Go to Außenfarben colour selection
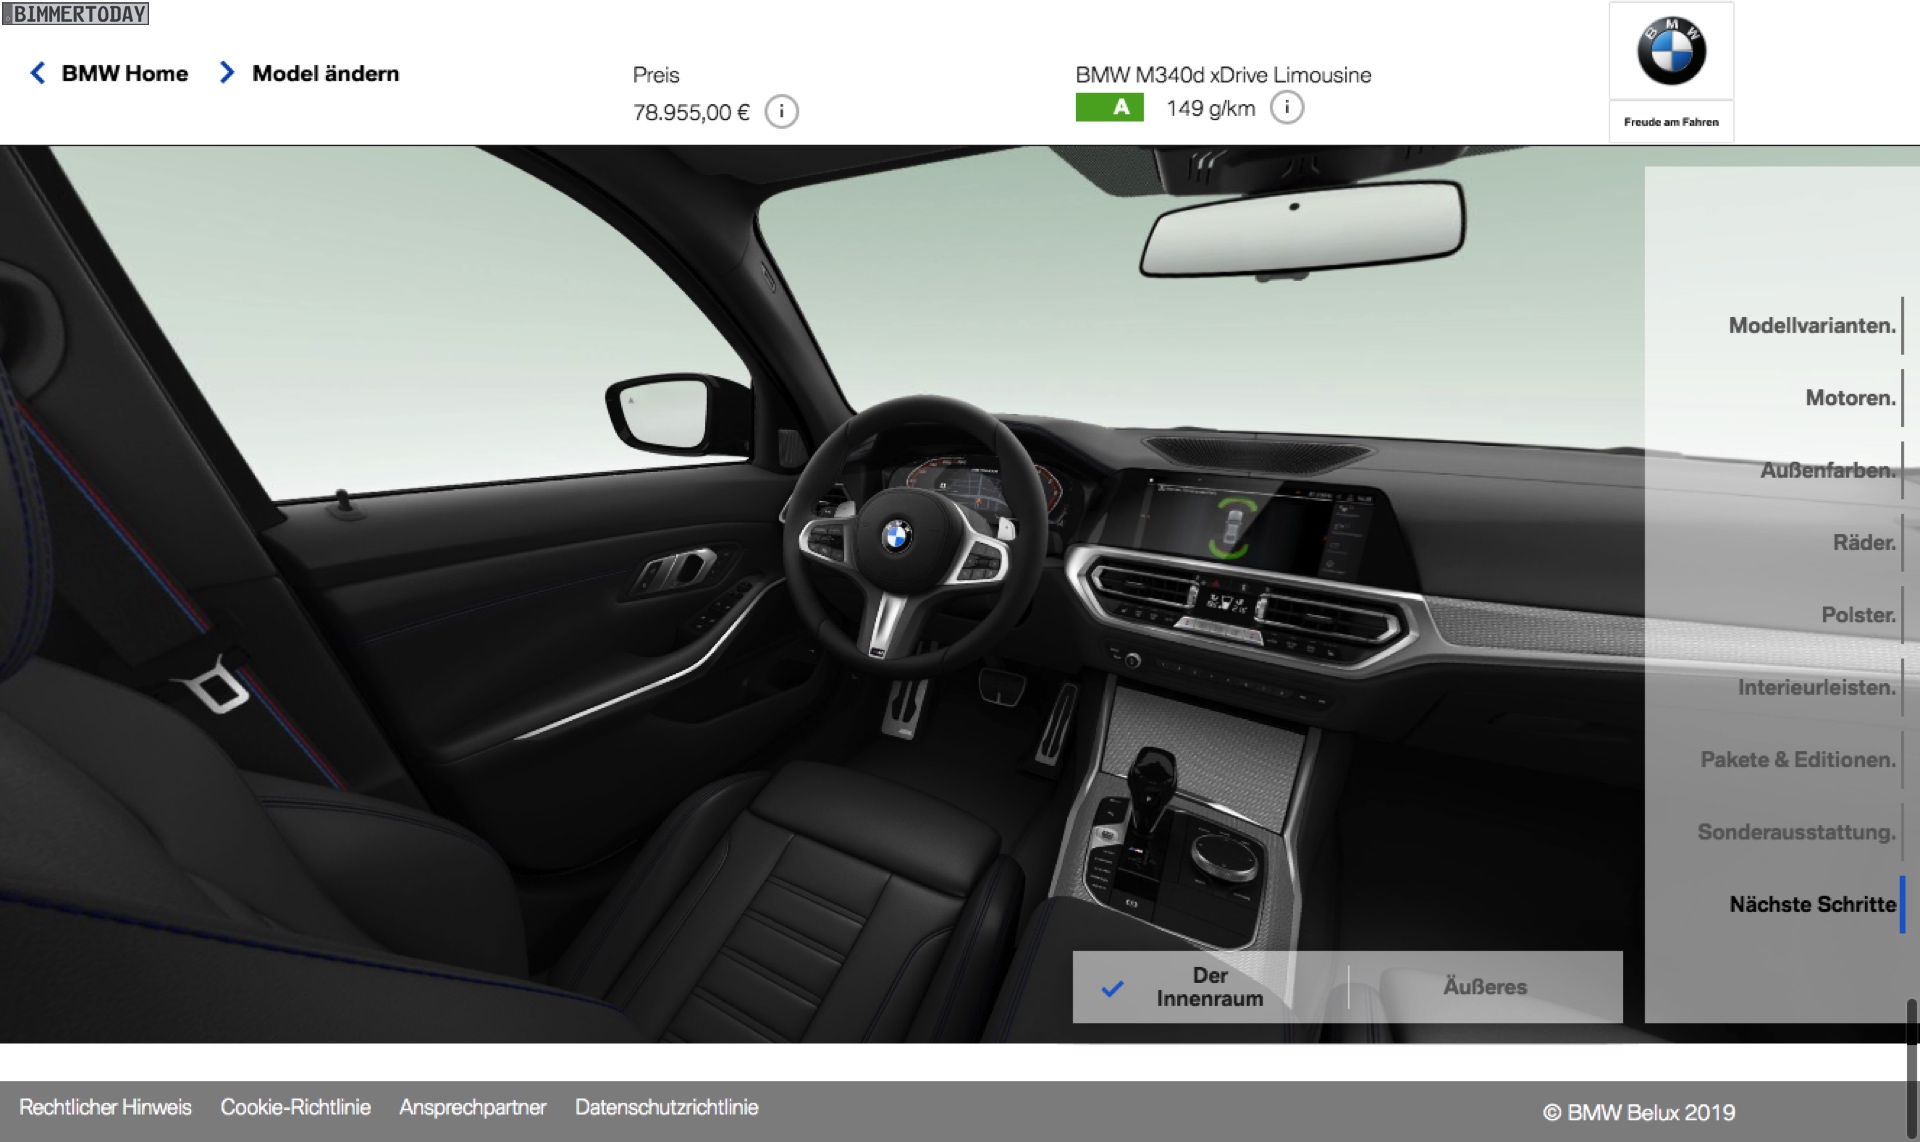This screenshot has width=1920, height=1142. coord(1827,470)
